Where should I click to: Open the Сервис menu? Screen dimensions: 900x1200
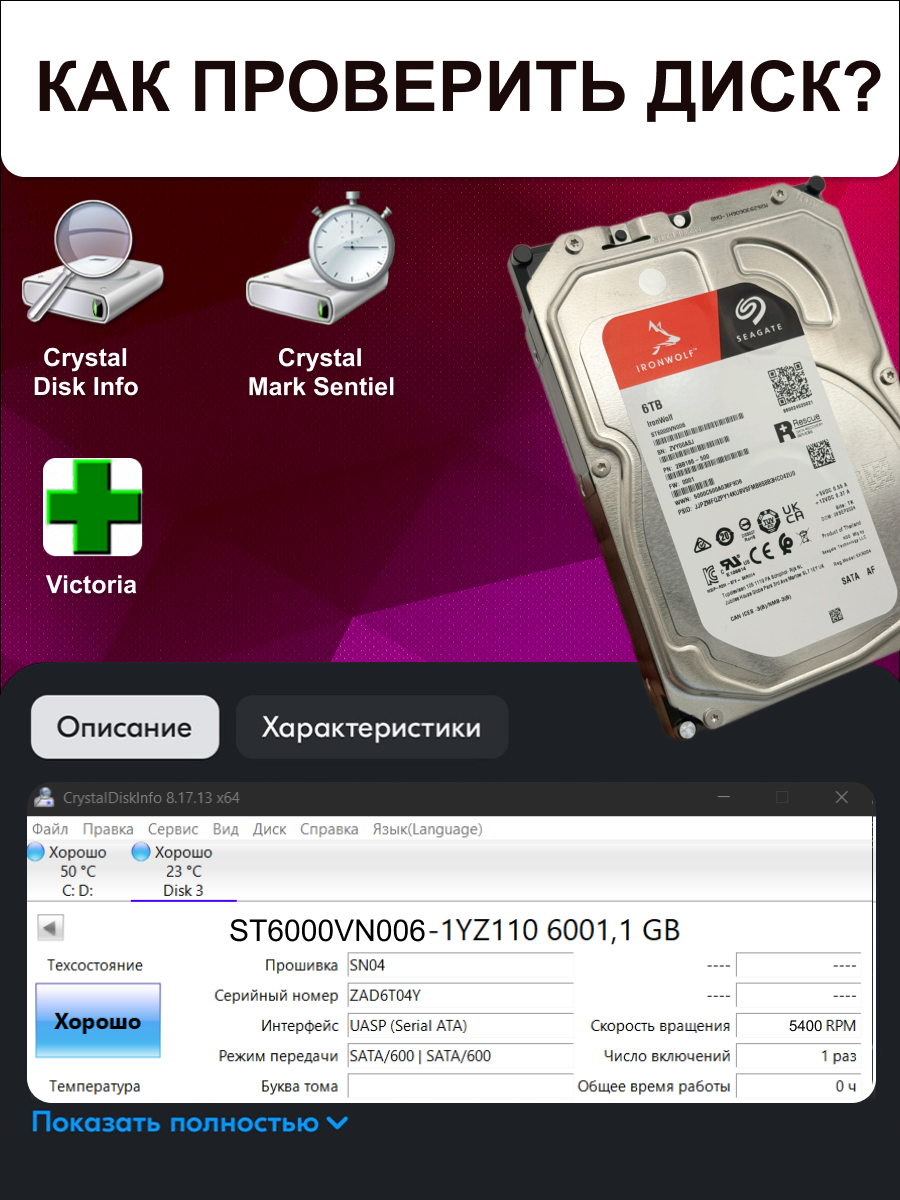pyautogui.click(x=173, y=829)
